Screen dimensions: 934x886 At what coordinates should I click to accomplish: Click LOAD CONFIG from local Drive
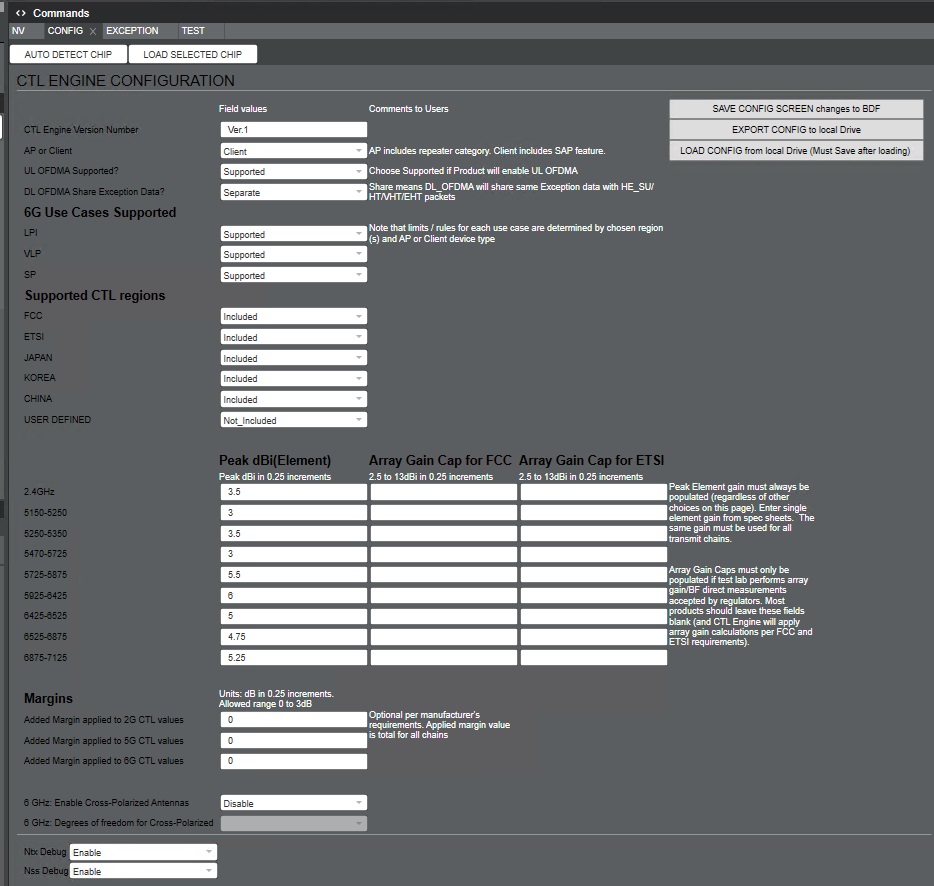pos(795,150)
